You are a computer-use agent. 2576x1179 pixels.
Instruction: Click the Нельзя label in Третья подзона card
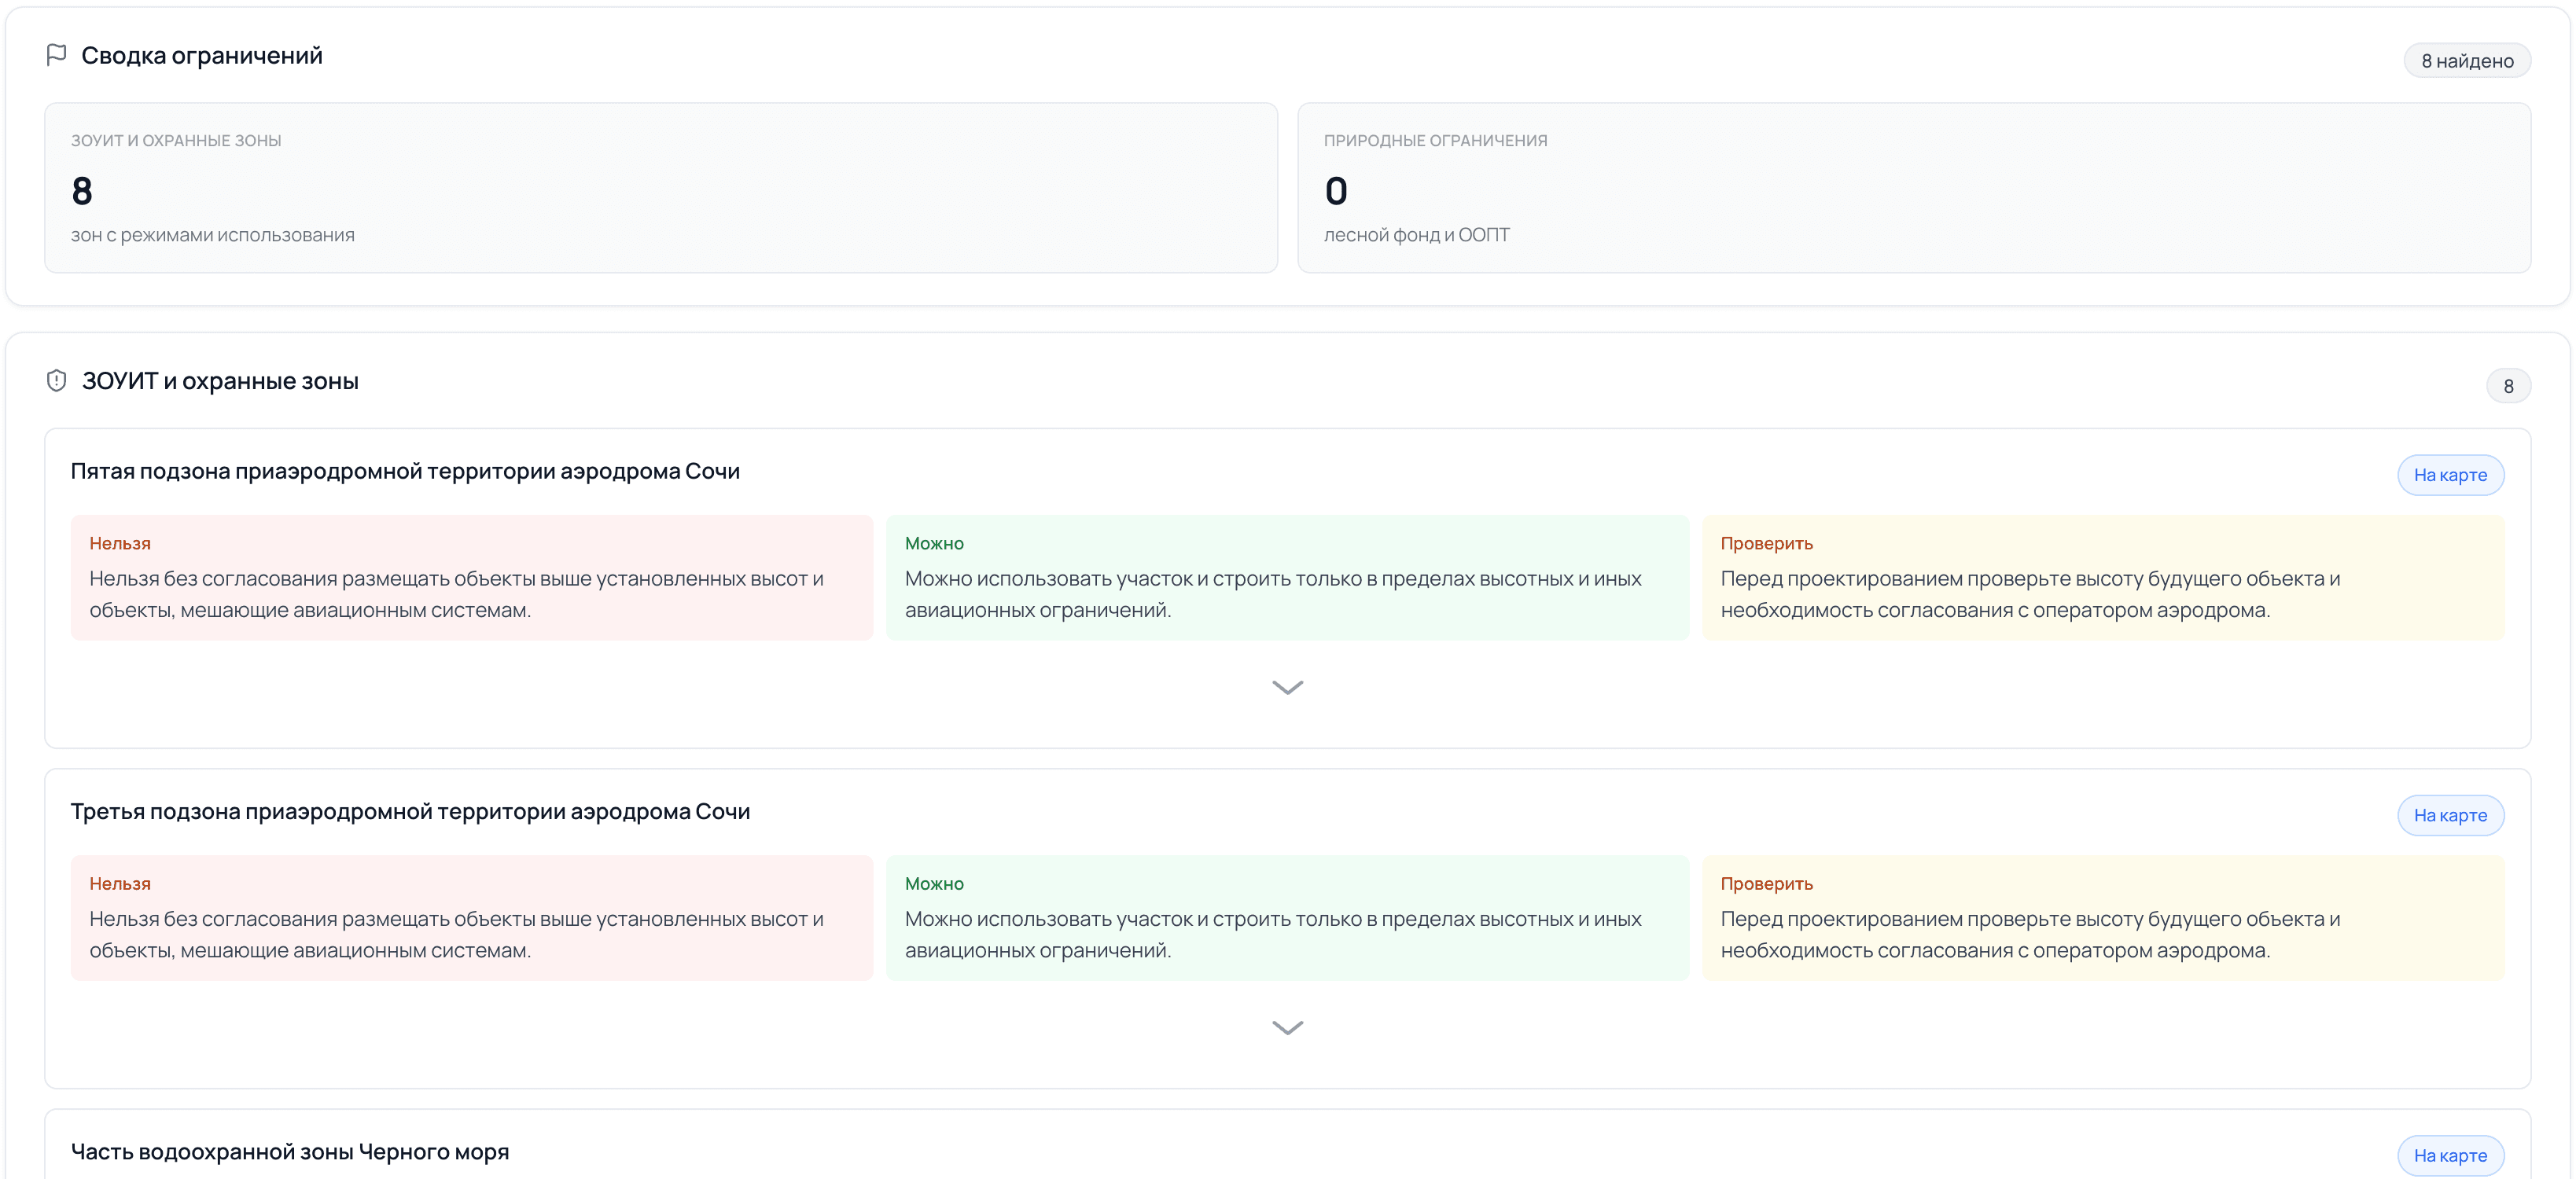(x=120, y=884)
